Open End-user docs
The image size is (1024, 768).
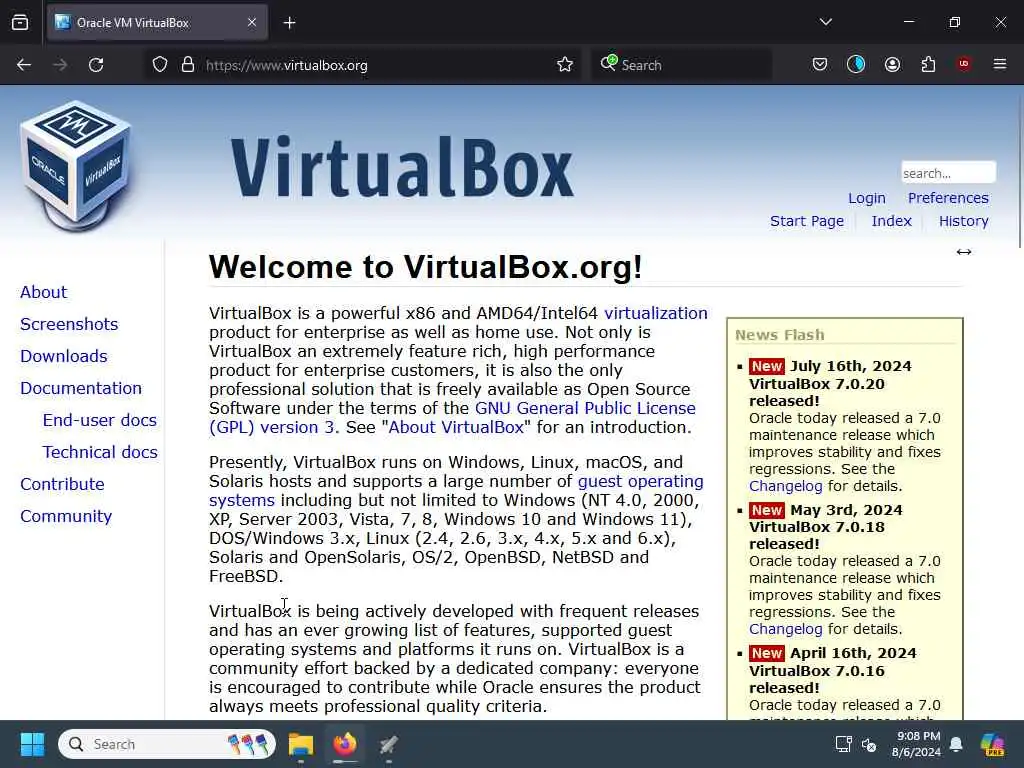tap(99, 420)
